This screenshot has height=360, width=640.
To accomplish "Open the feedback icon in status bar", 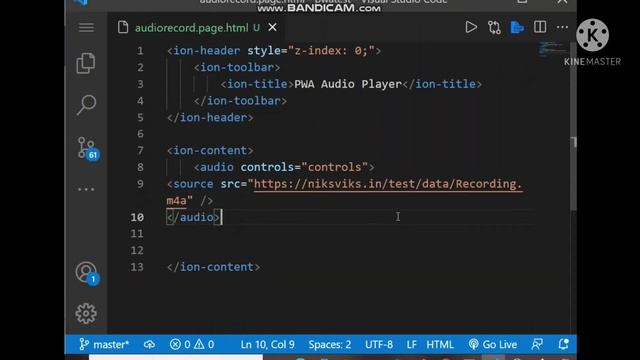I will [537, 344].
